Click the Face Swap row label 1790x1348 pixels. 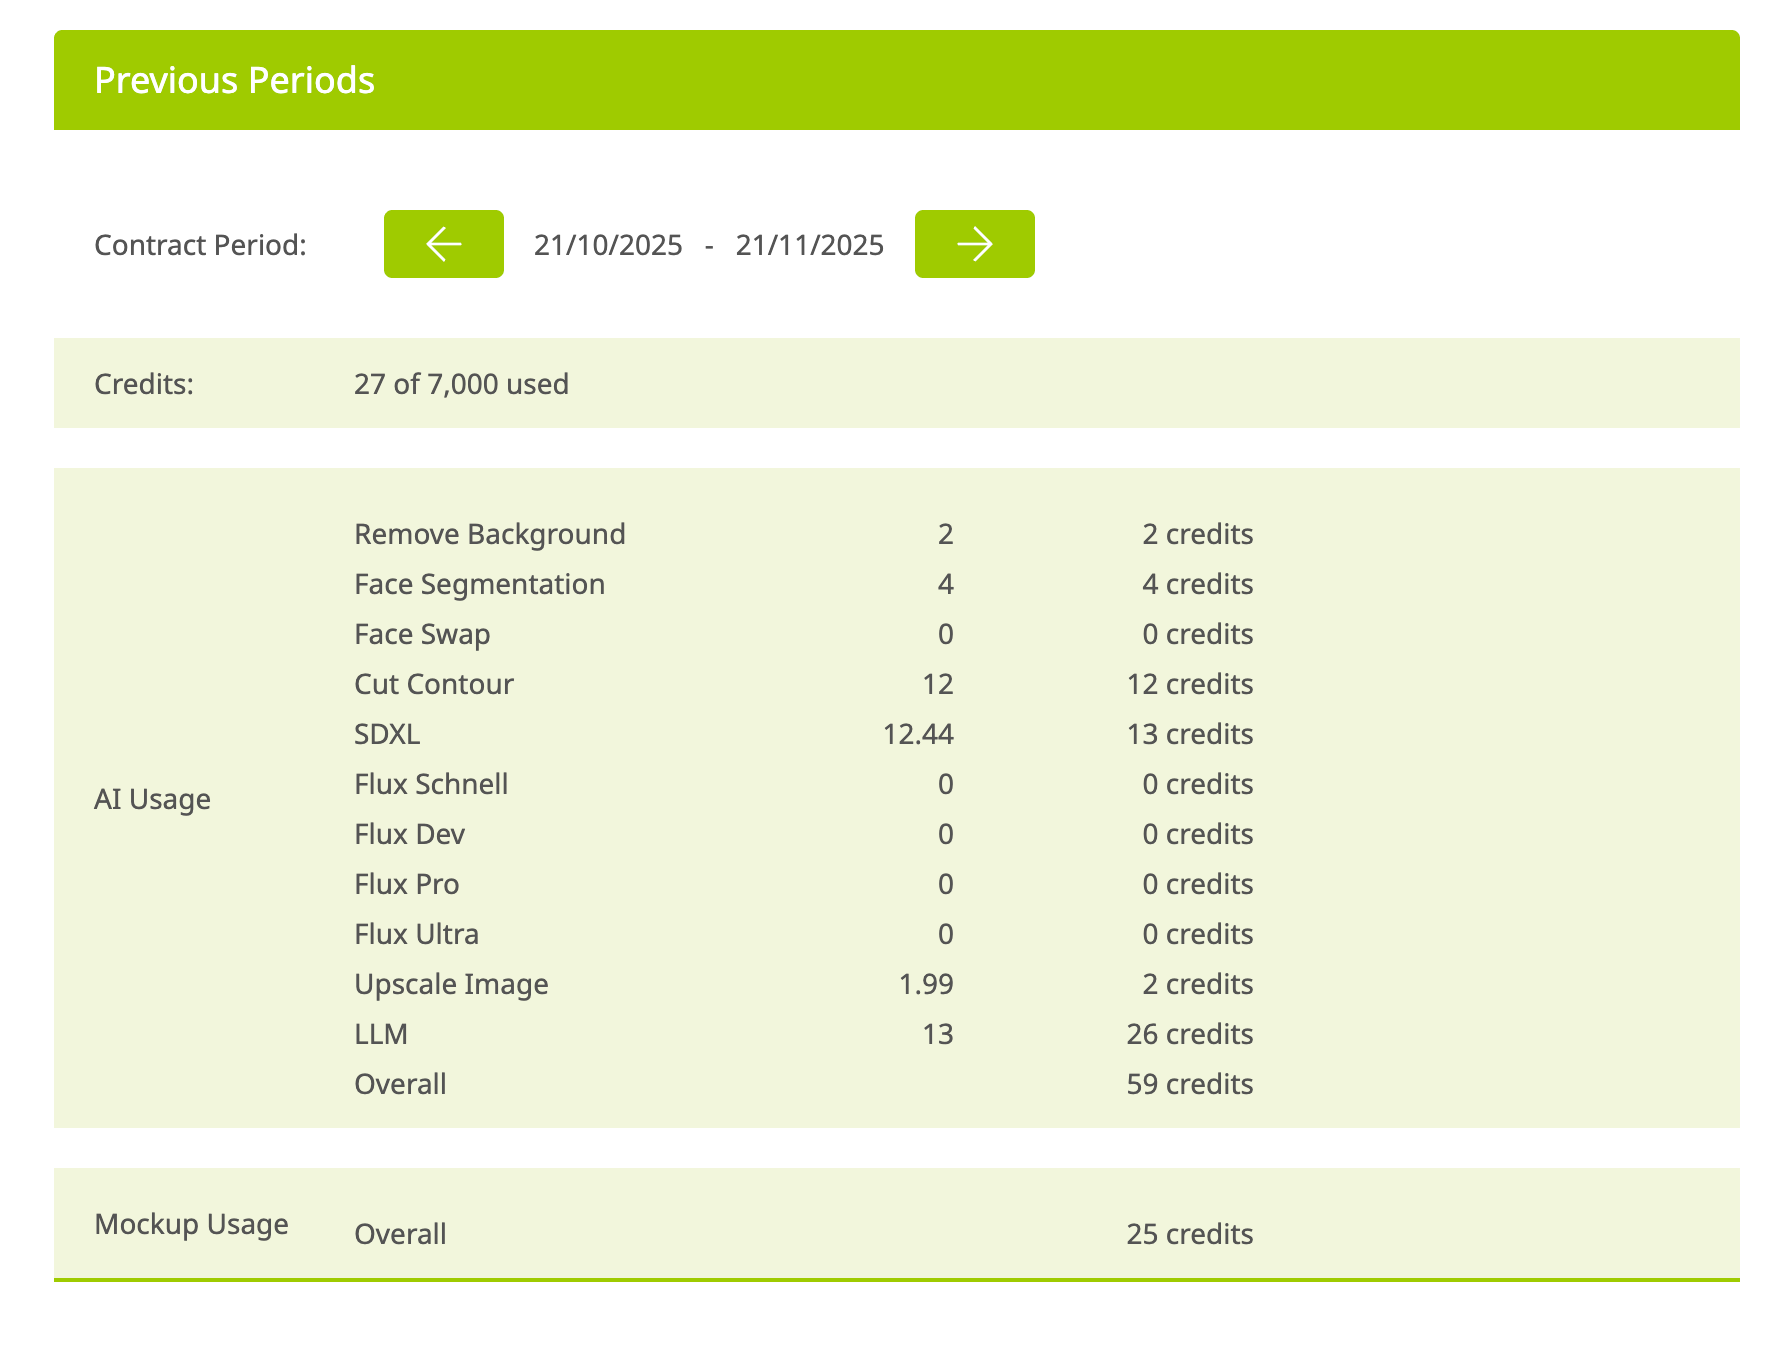[422, 634]
